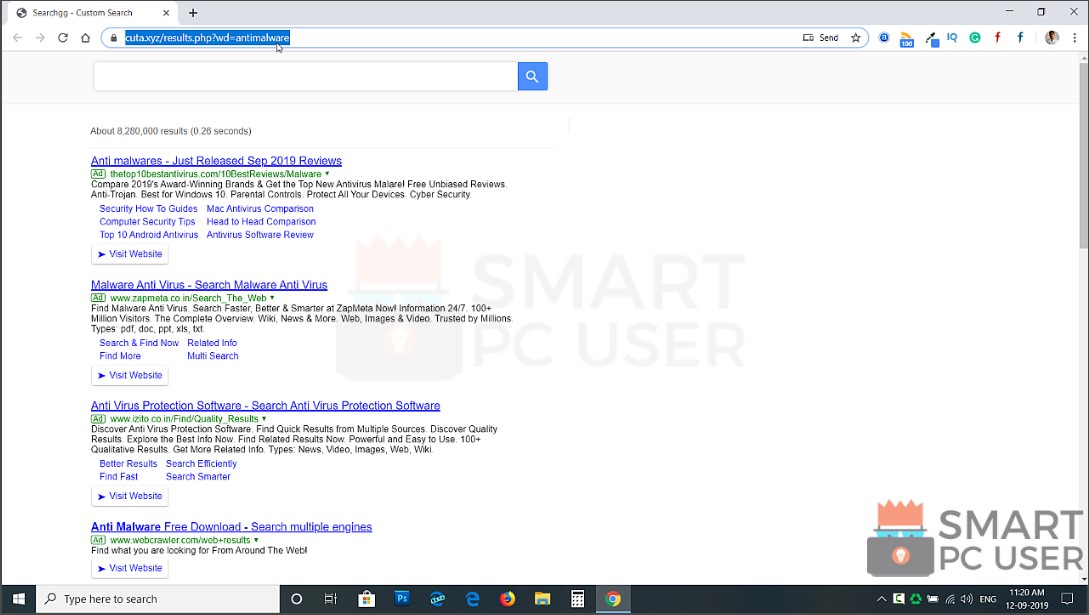
Task: Open the ColorZilla eyedropper extension
Action: (x=931, y=37)
